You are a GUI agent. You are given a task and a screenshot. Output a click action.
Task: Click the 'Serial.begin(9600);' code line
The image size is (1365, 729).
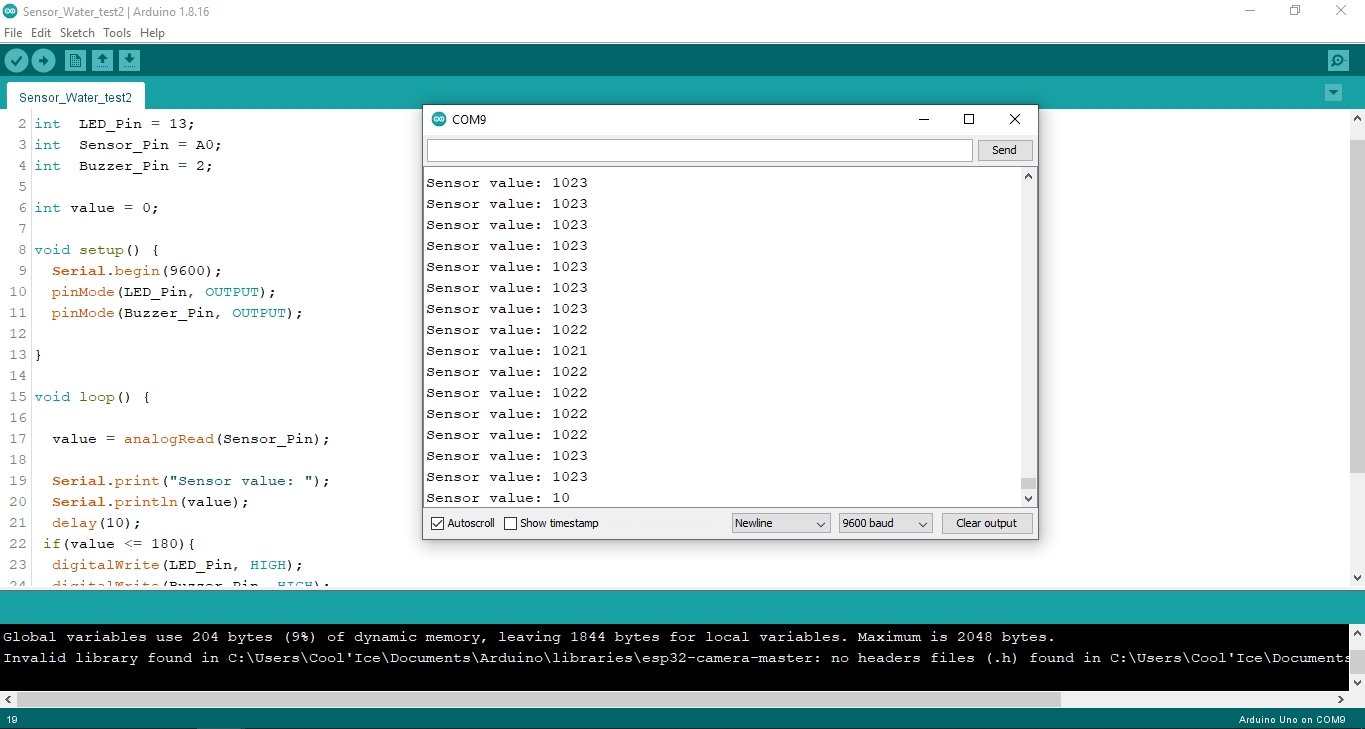(137, 271)
